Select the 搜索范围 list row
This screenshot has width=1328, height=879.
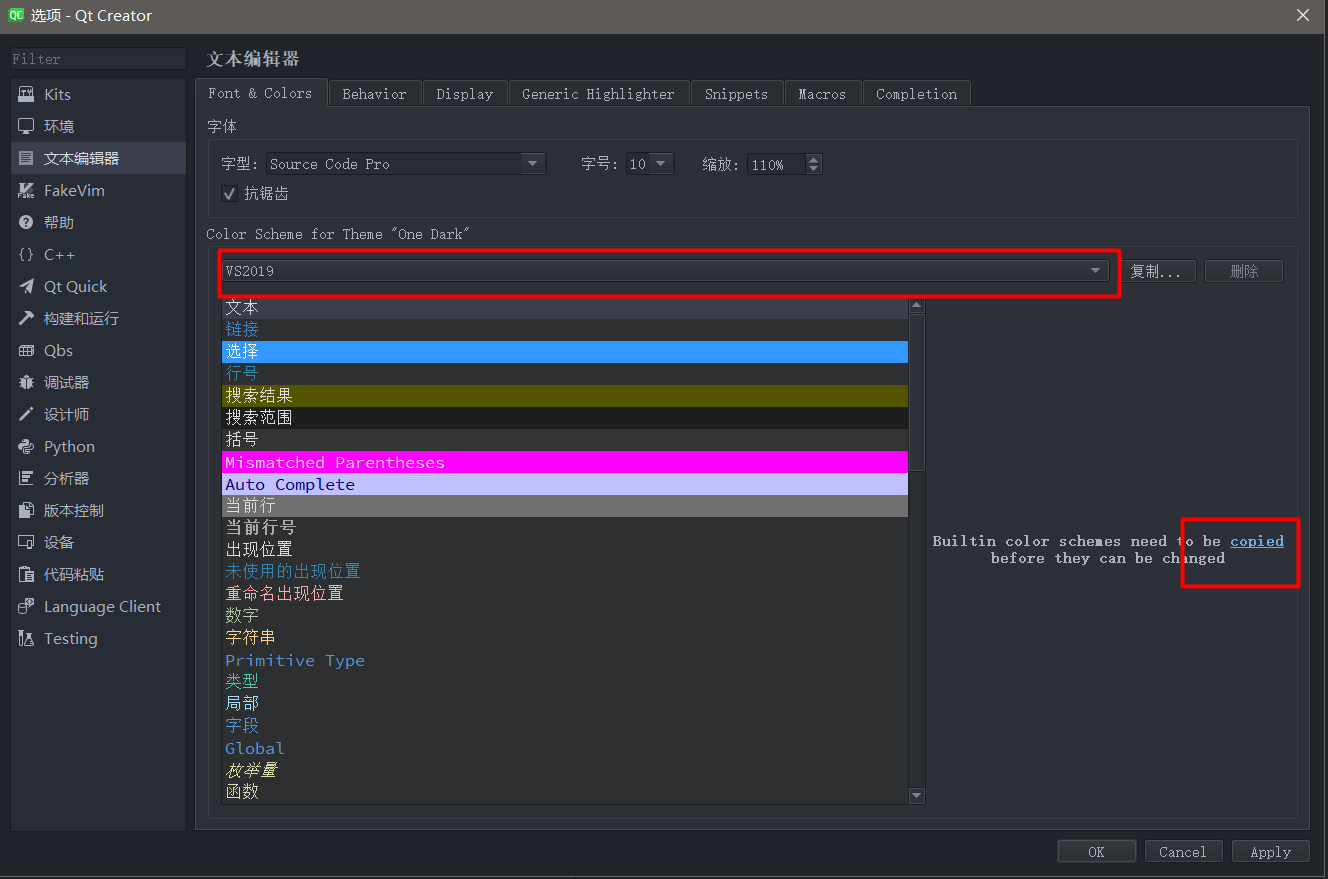pos(565,418)
